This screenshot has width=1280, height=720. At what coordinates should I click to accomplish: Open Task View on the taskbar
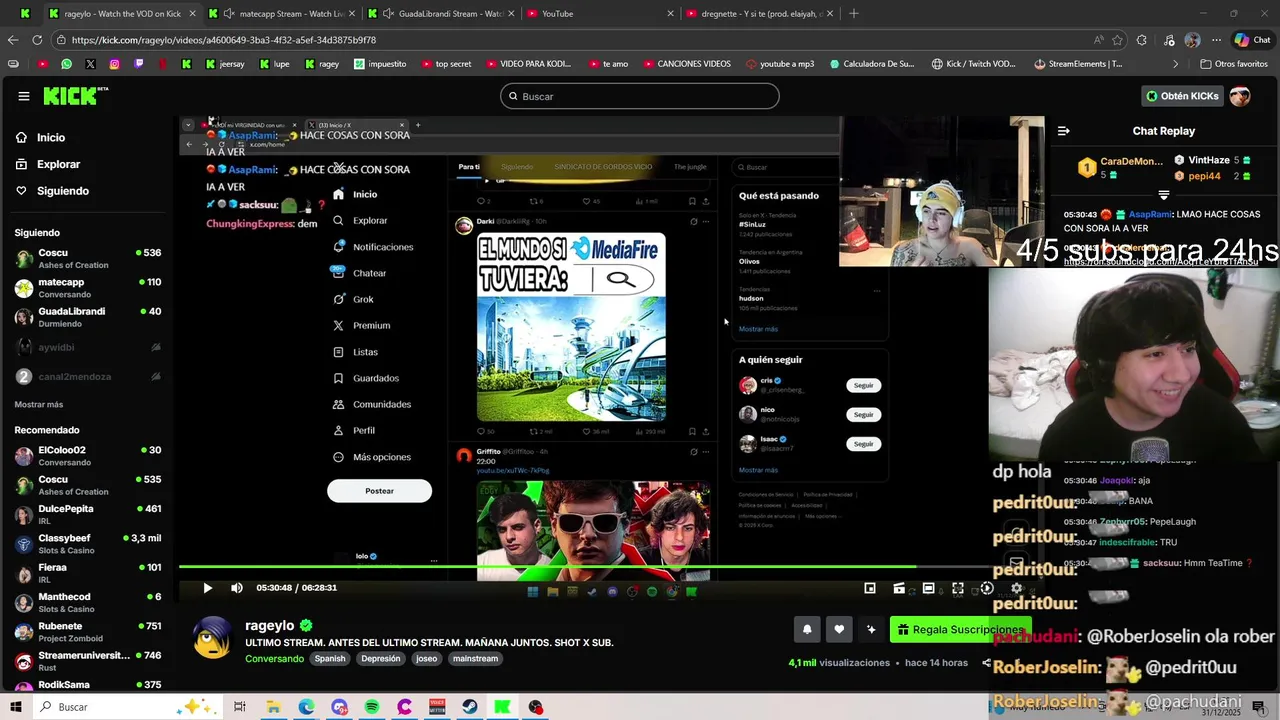click(240, 707)
